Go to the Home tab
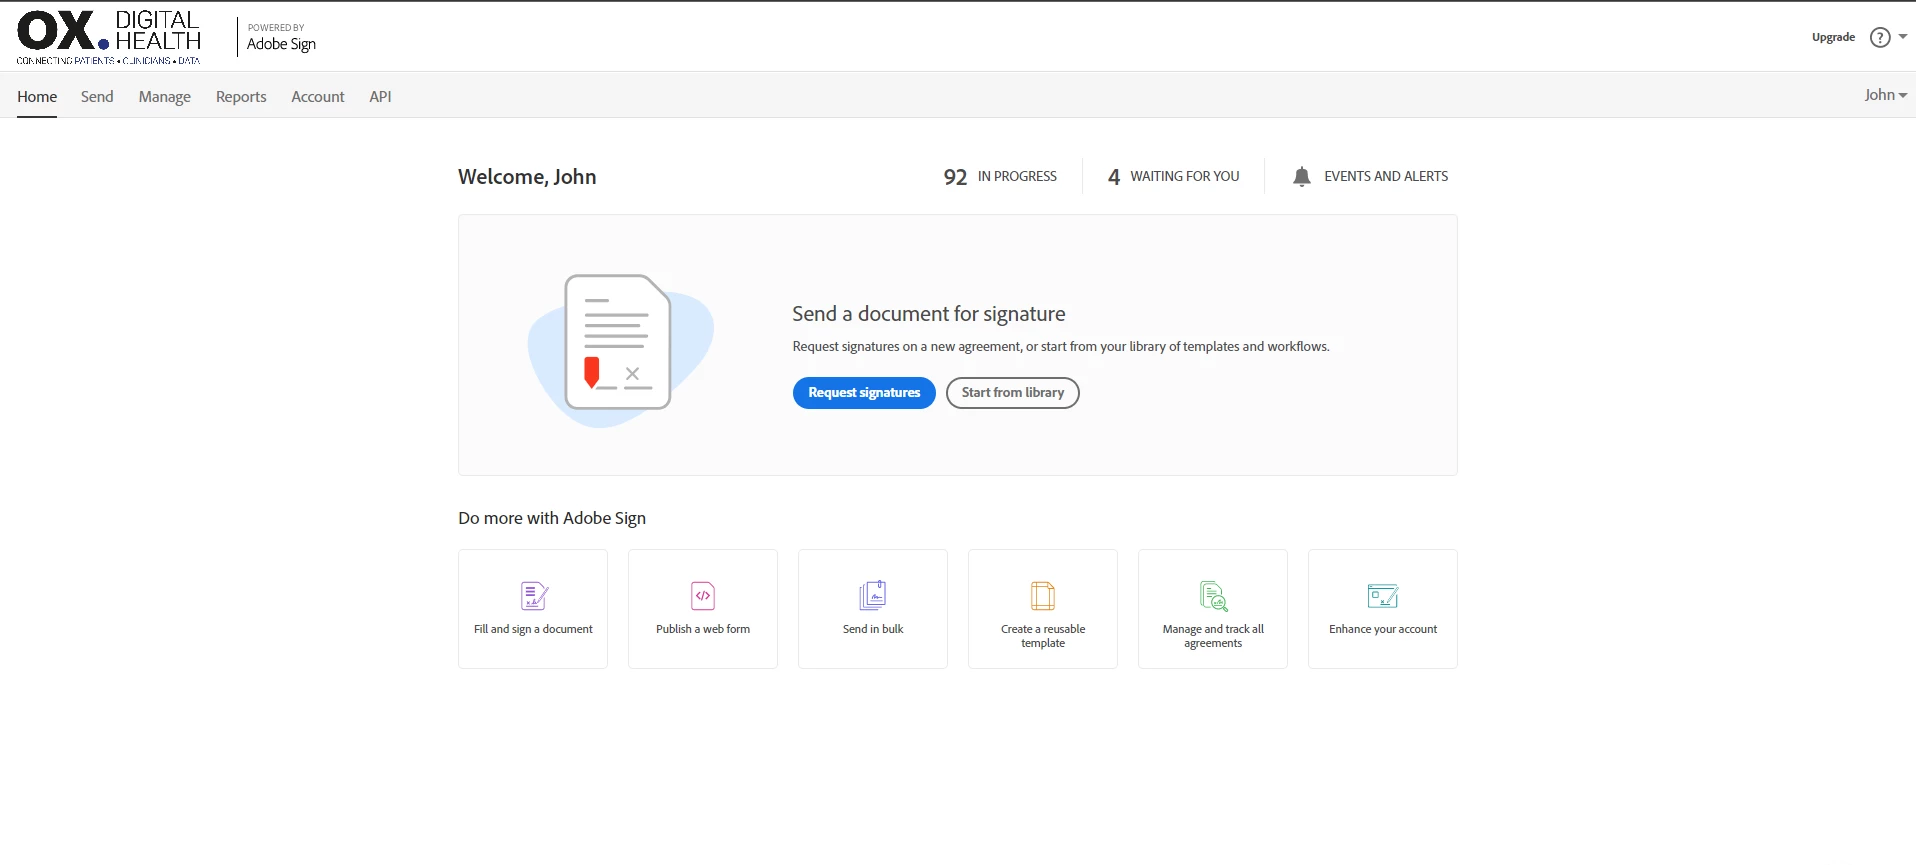1916x865 pixels. pyautogui.click(x=37, y=97)
